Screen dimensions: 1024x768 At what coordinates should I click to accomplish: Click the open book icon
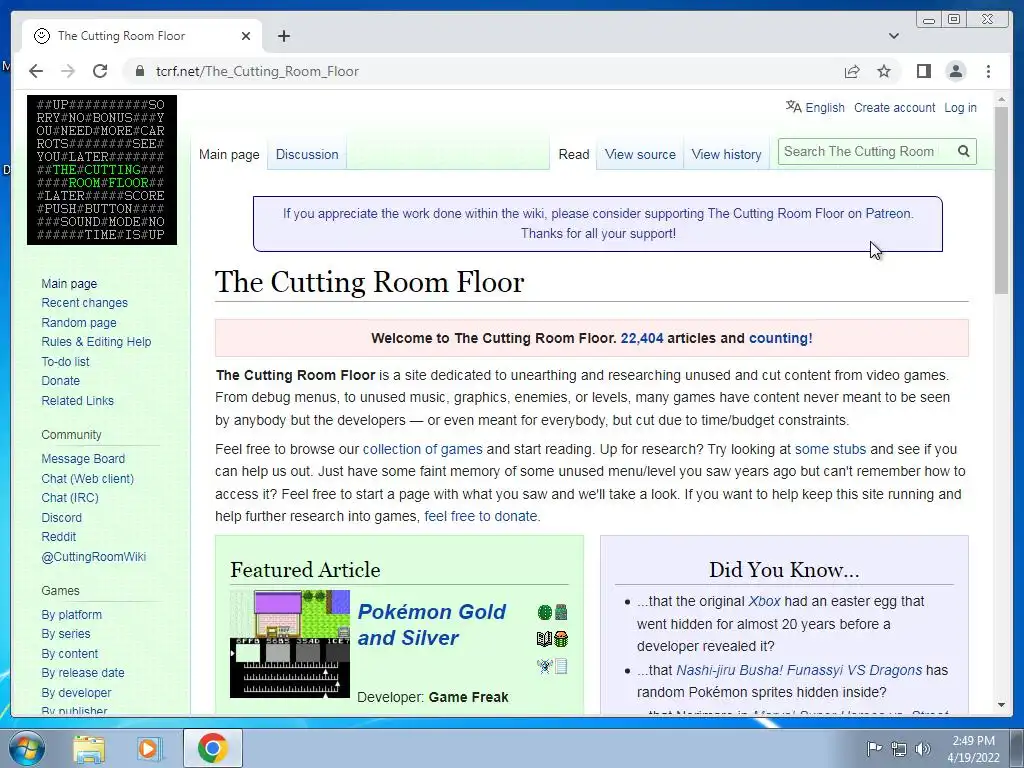544,639
